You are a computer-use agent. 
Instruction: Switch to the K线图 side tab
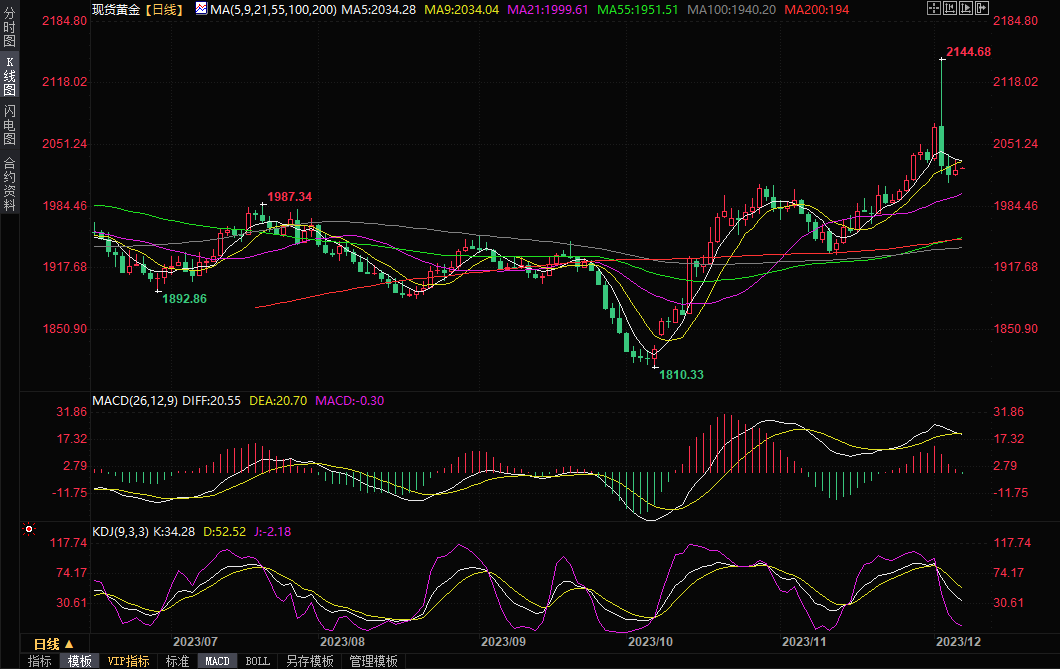coord(9,77)
